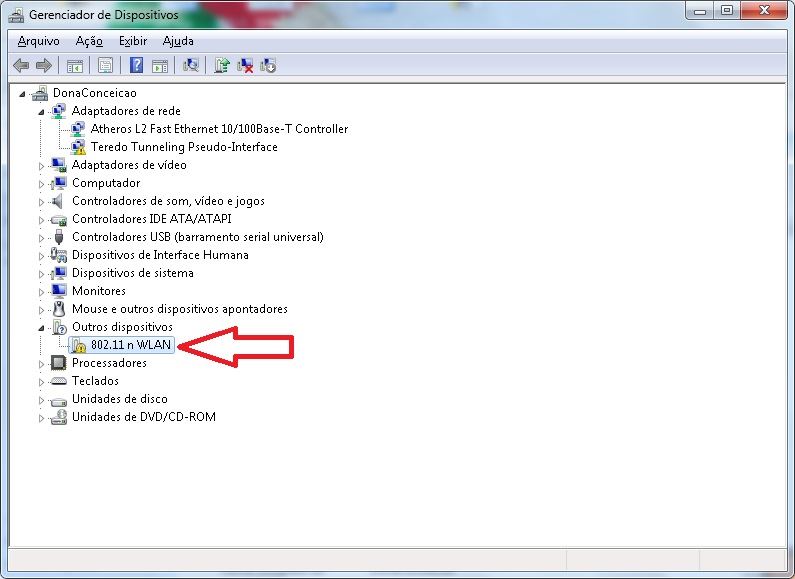
Task: Click the Human Interface devices icon
Action: 59,255
